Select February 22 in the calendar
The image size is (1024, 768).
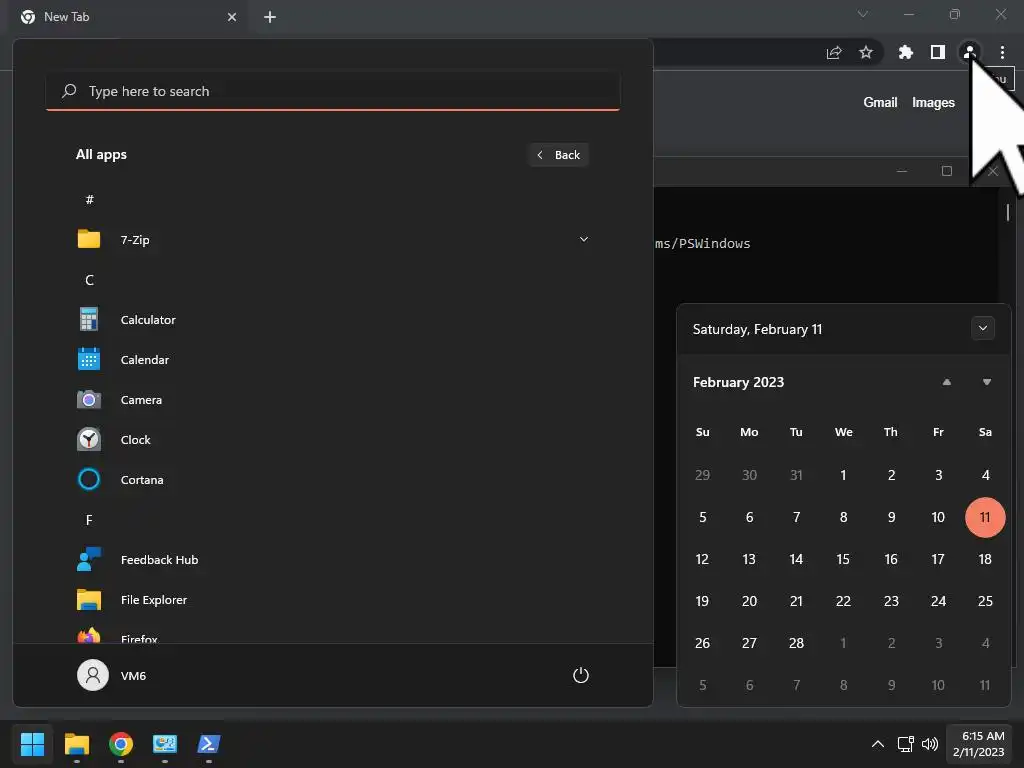point(843,601)
